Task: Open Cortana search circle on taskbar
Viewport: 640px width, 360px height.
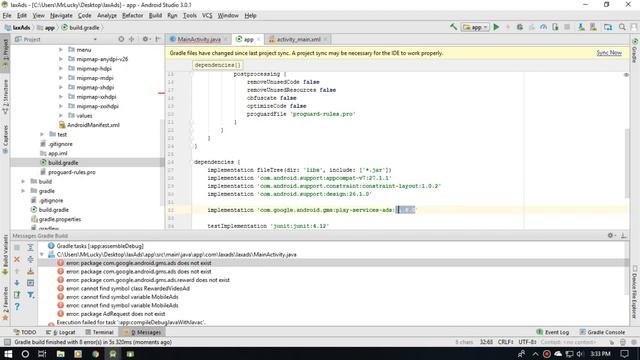Action: (x=25, y=354)
